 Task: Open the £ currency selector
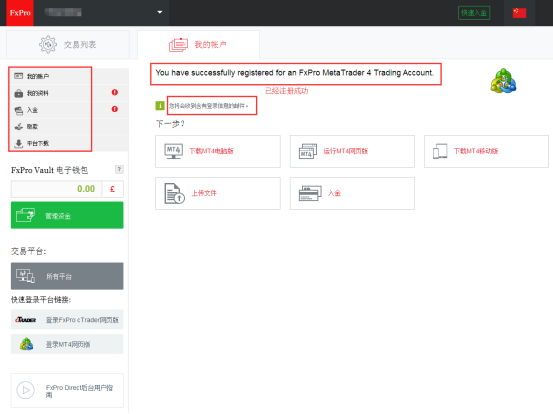[113, 189]
